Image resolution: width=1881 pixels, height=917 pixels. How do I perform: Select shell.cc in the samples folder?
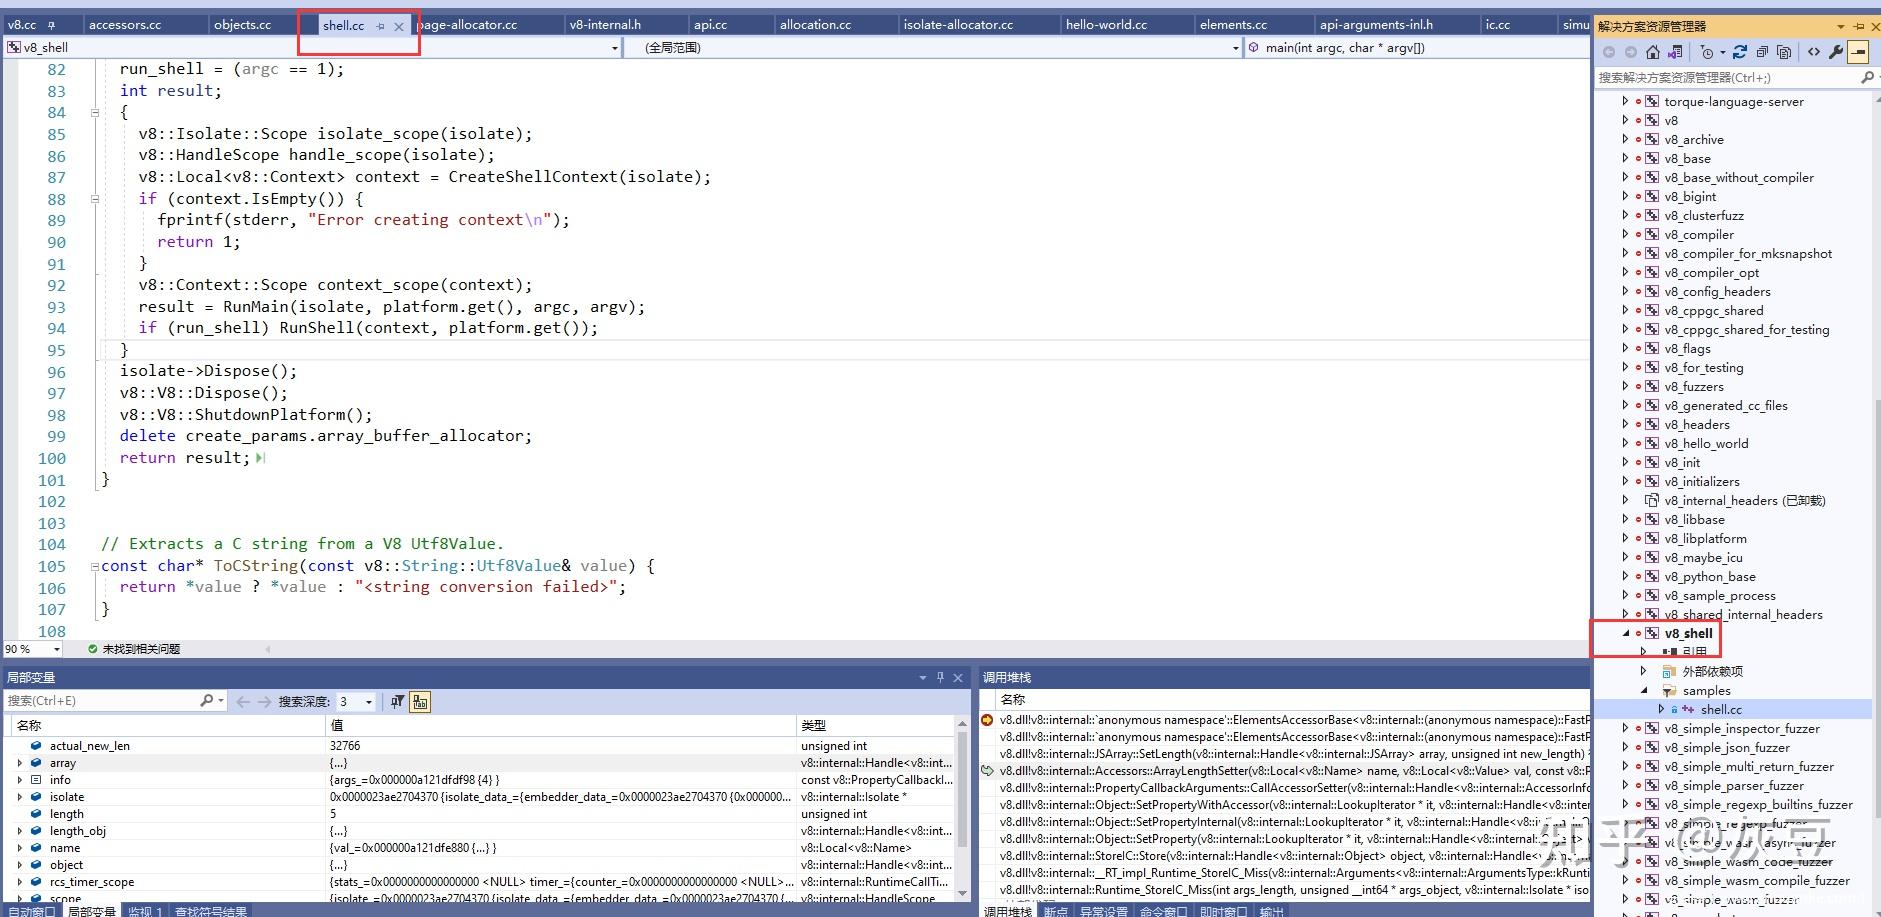point(1720,710)
